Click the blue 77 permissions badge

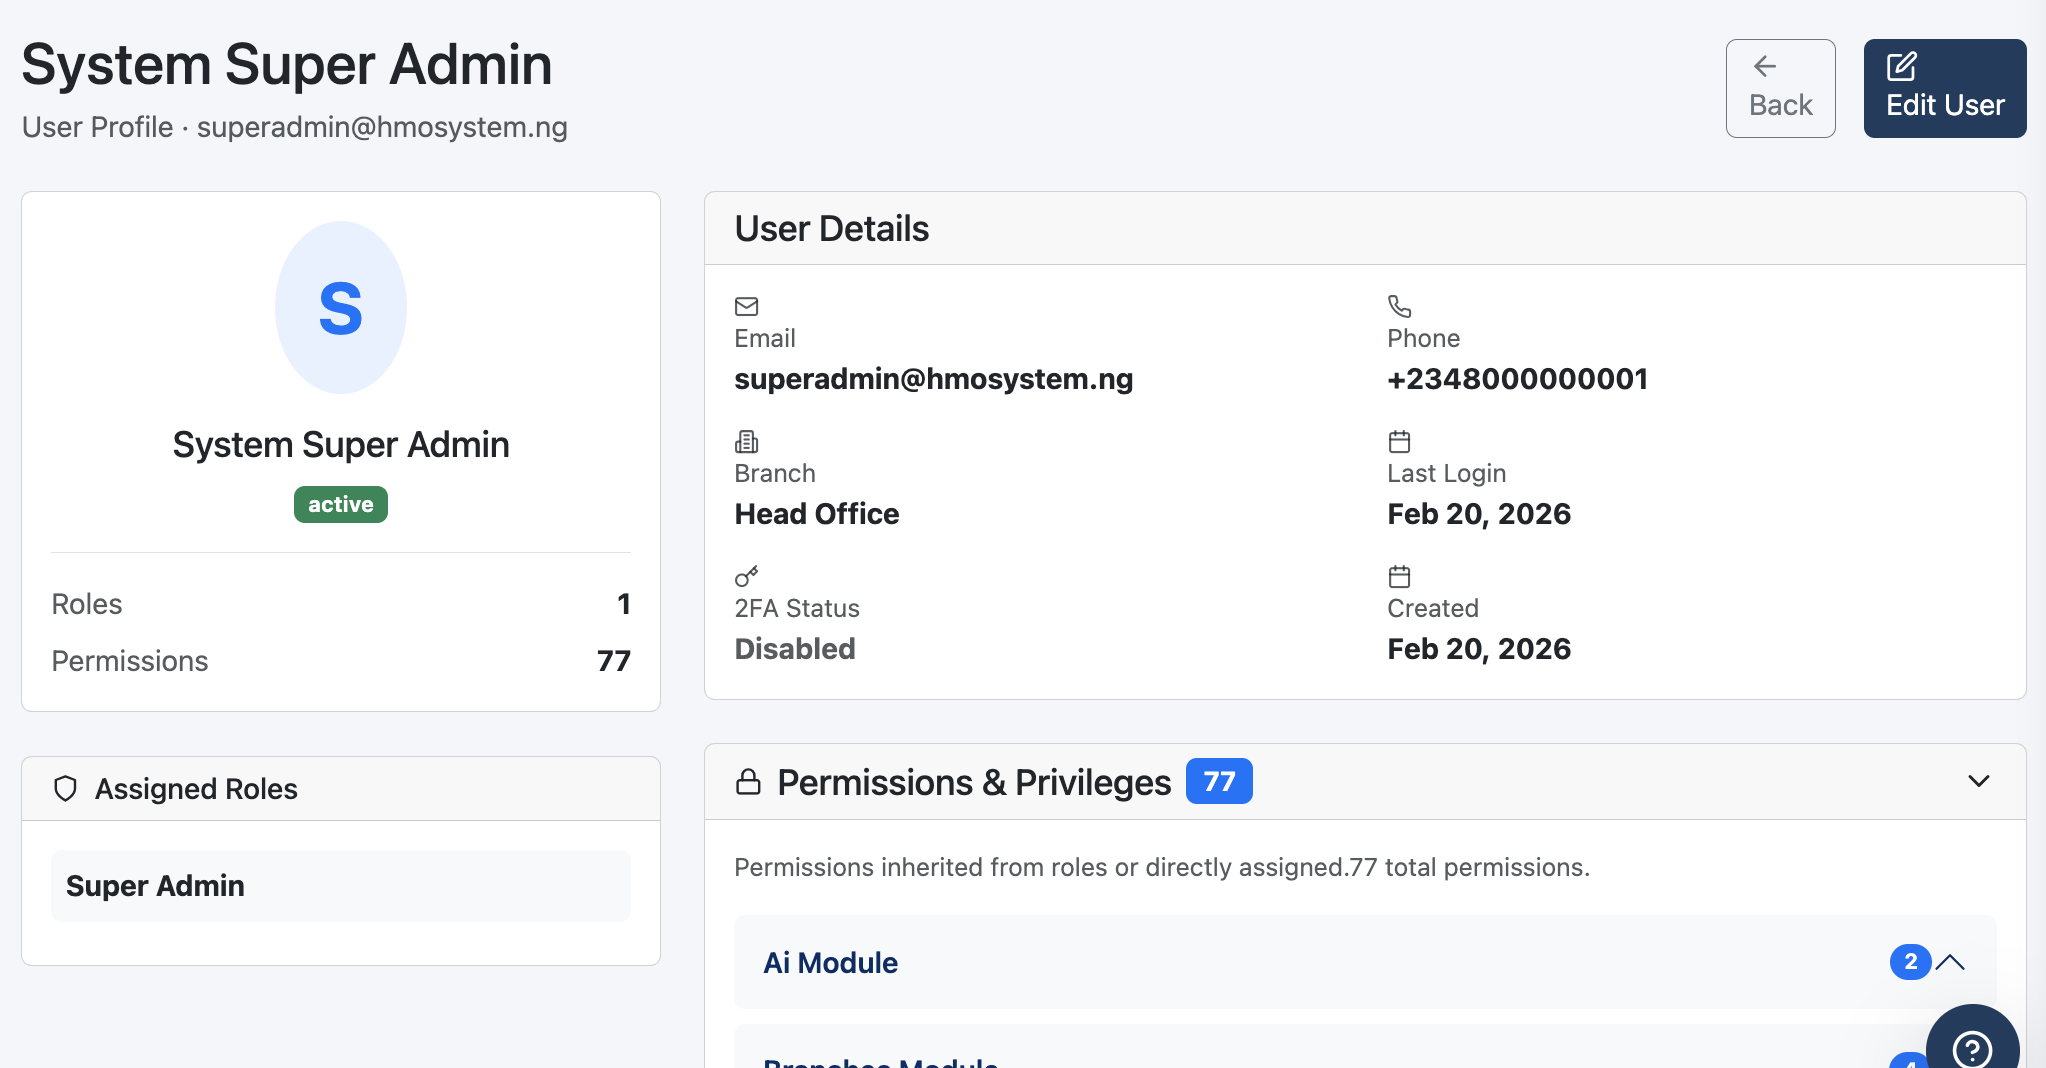pos(1219,781)
